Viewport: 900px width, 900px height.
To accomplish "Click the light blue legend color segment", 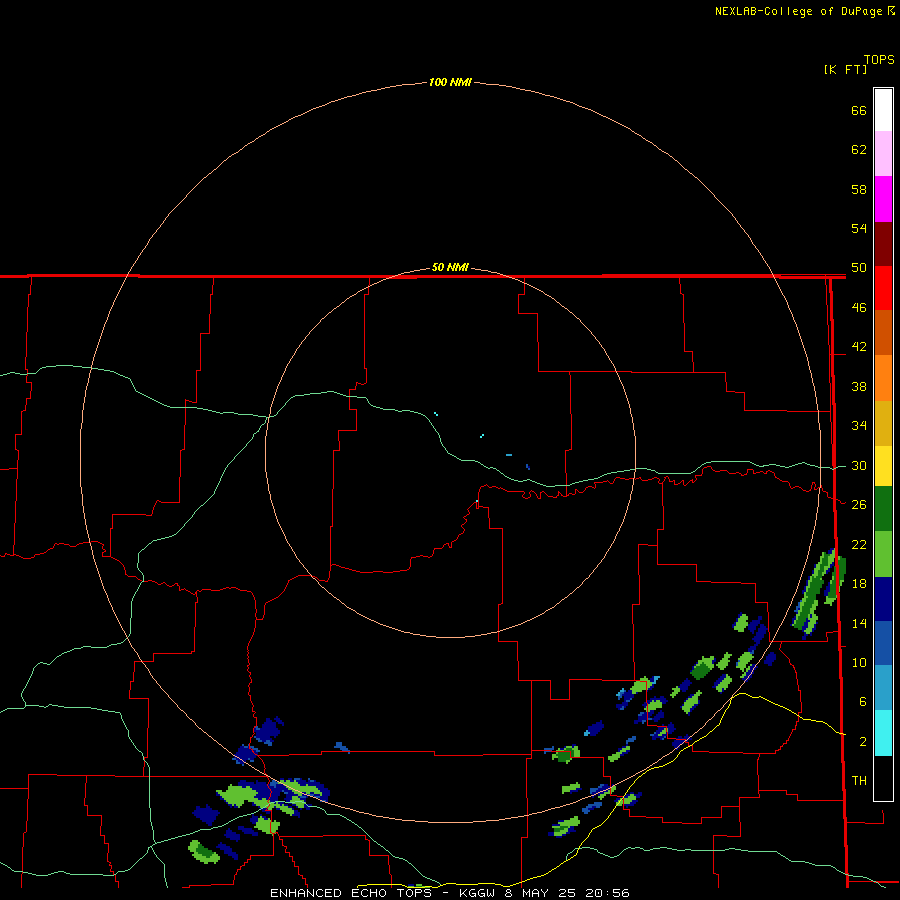I will click(x=883, y=688).
